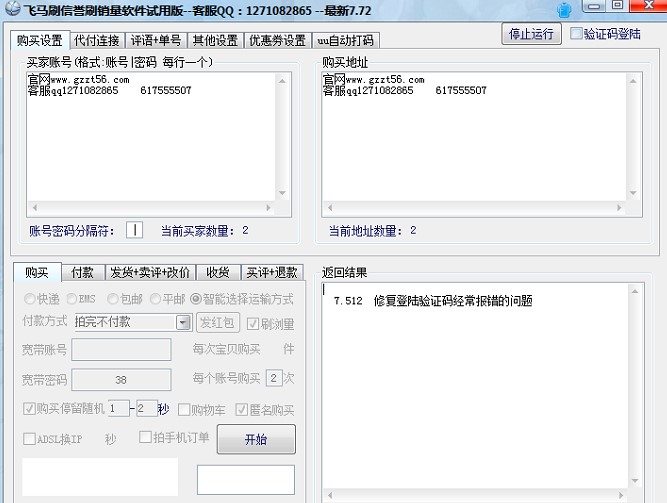Screen dimensions: 667x503
Task: Click up arrow of 买家账号 scrollbar
Action: pos(282,81)
